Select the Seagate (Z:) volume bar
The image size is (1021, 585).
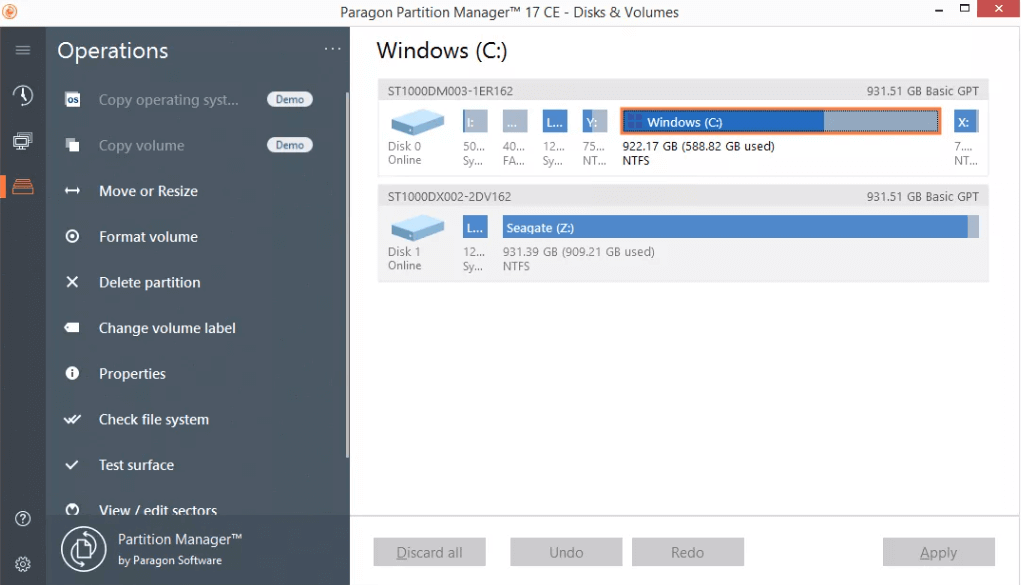point(740,227)
